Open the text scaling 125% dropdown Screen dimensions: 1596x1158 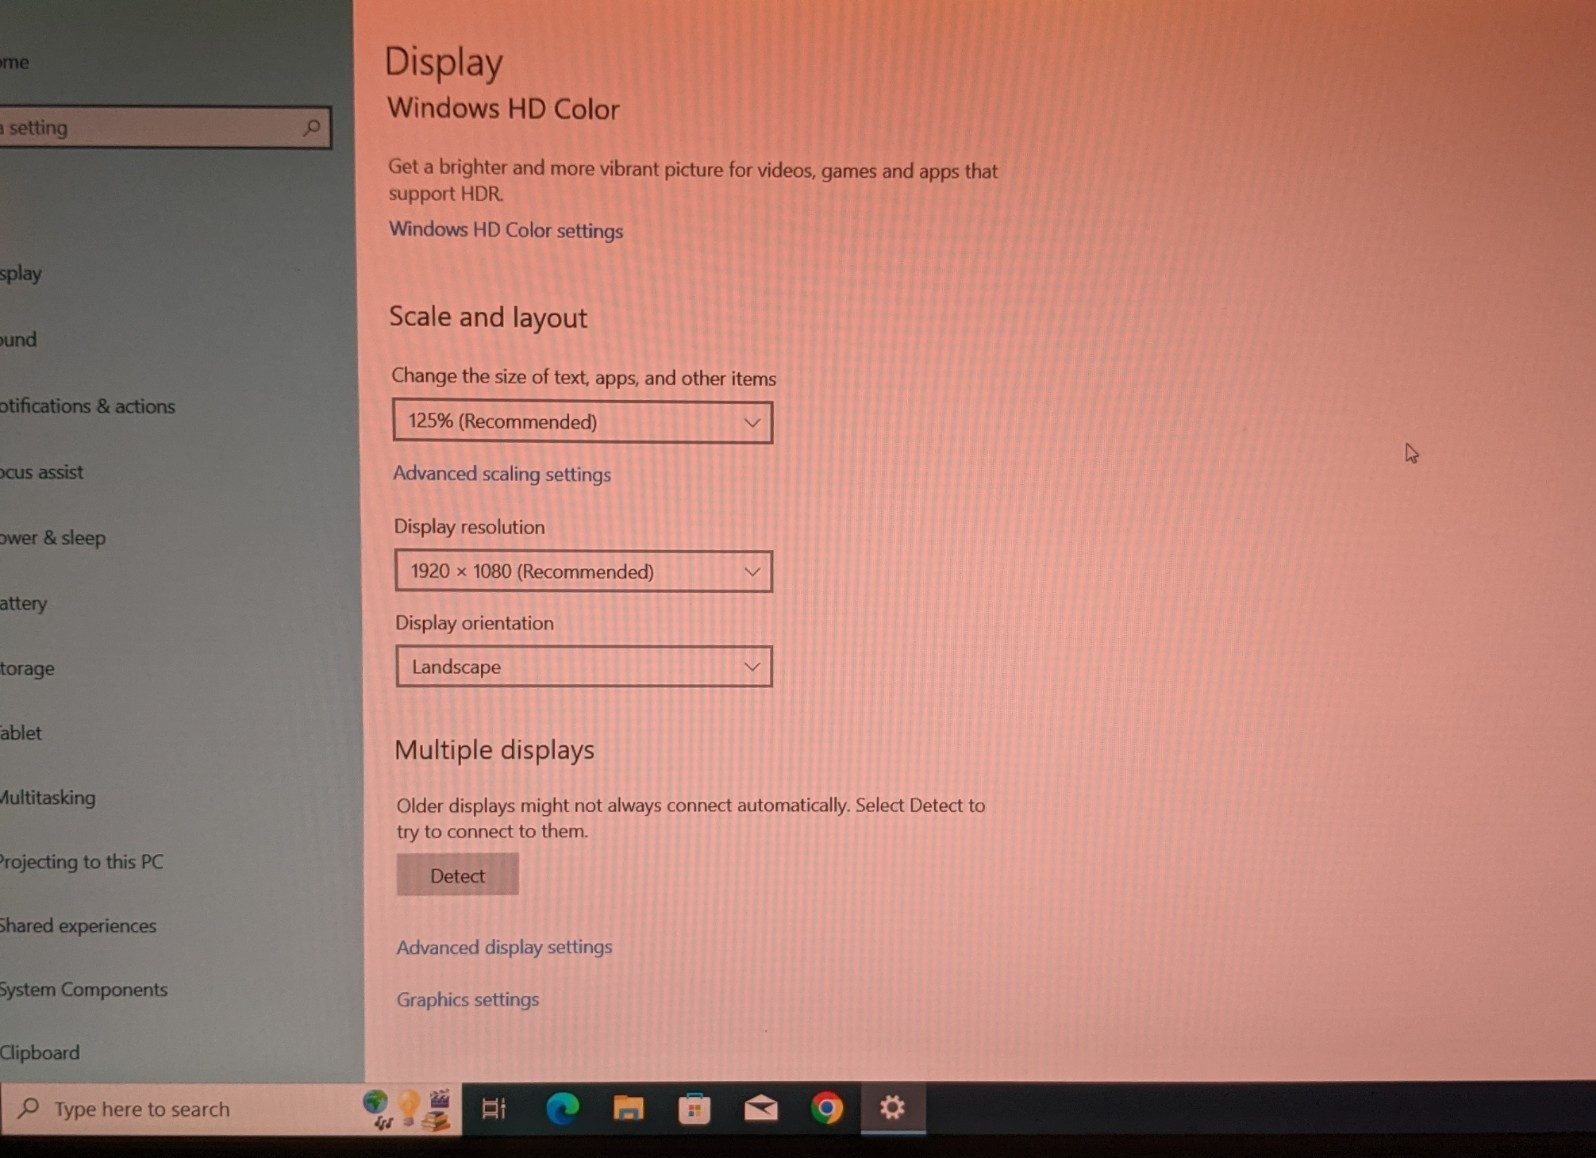pos(582,422)
